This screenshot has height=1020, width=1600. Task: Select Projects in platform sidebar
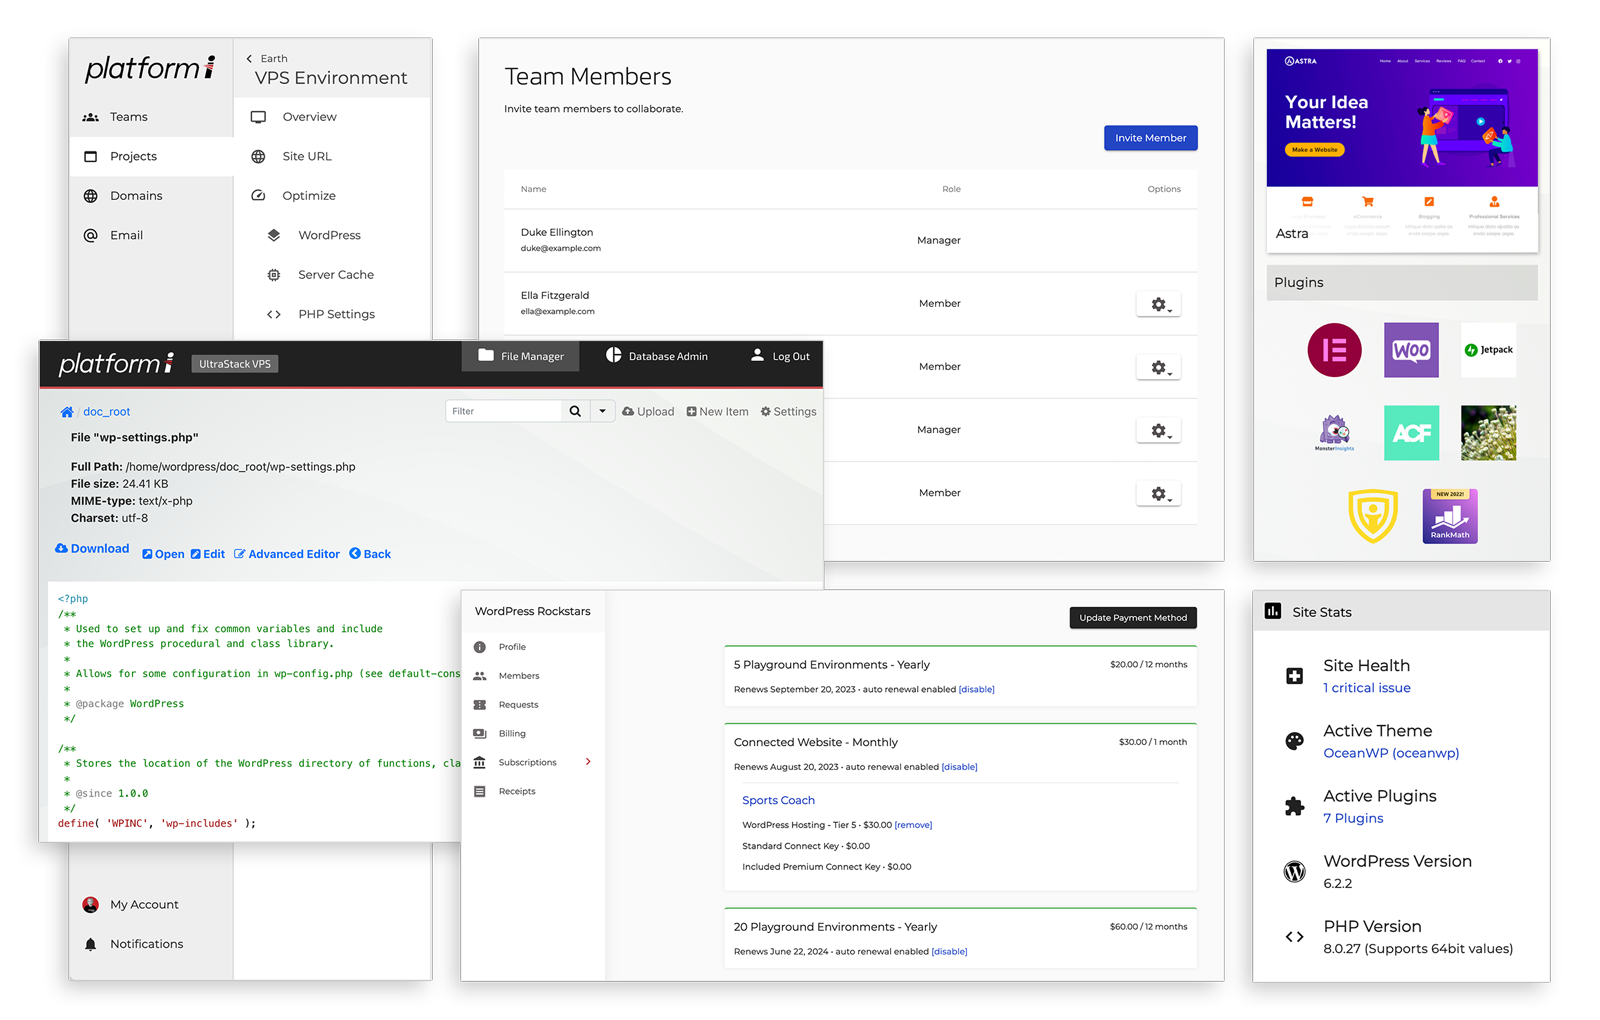pos(151,157)
